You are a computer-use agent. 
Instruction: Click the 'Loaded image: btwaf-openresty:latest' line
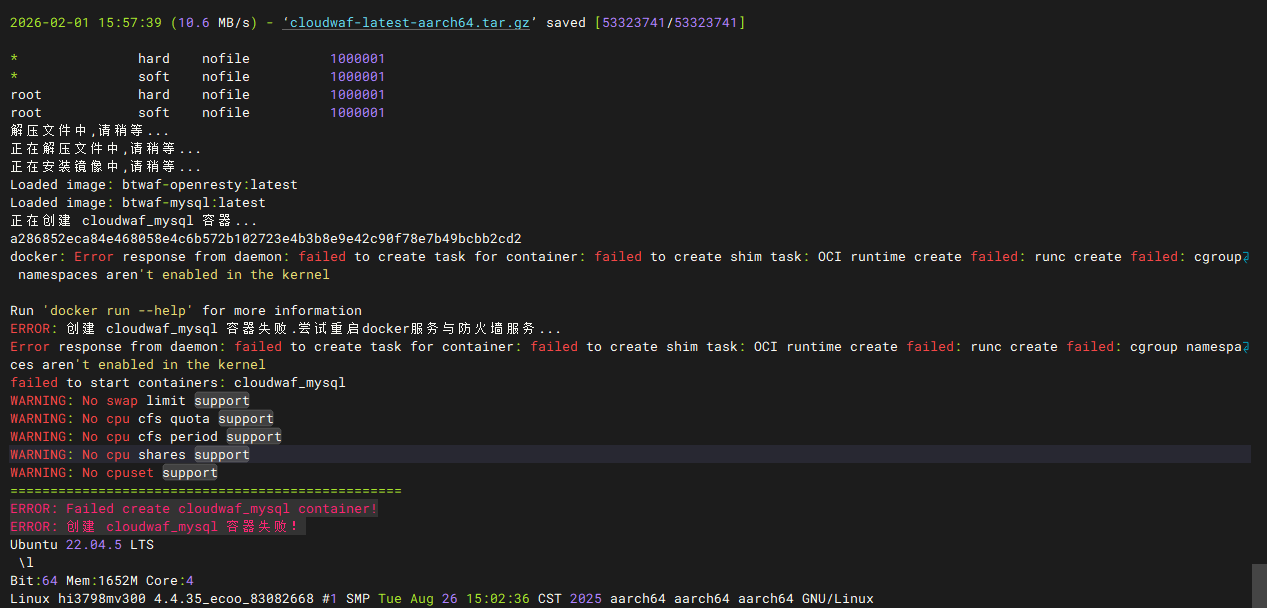click(x=153, y=184)
